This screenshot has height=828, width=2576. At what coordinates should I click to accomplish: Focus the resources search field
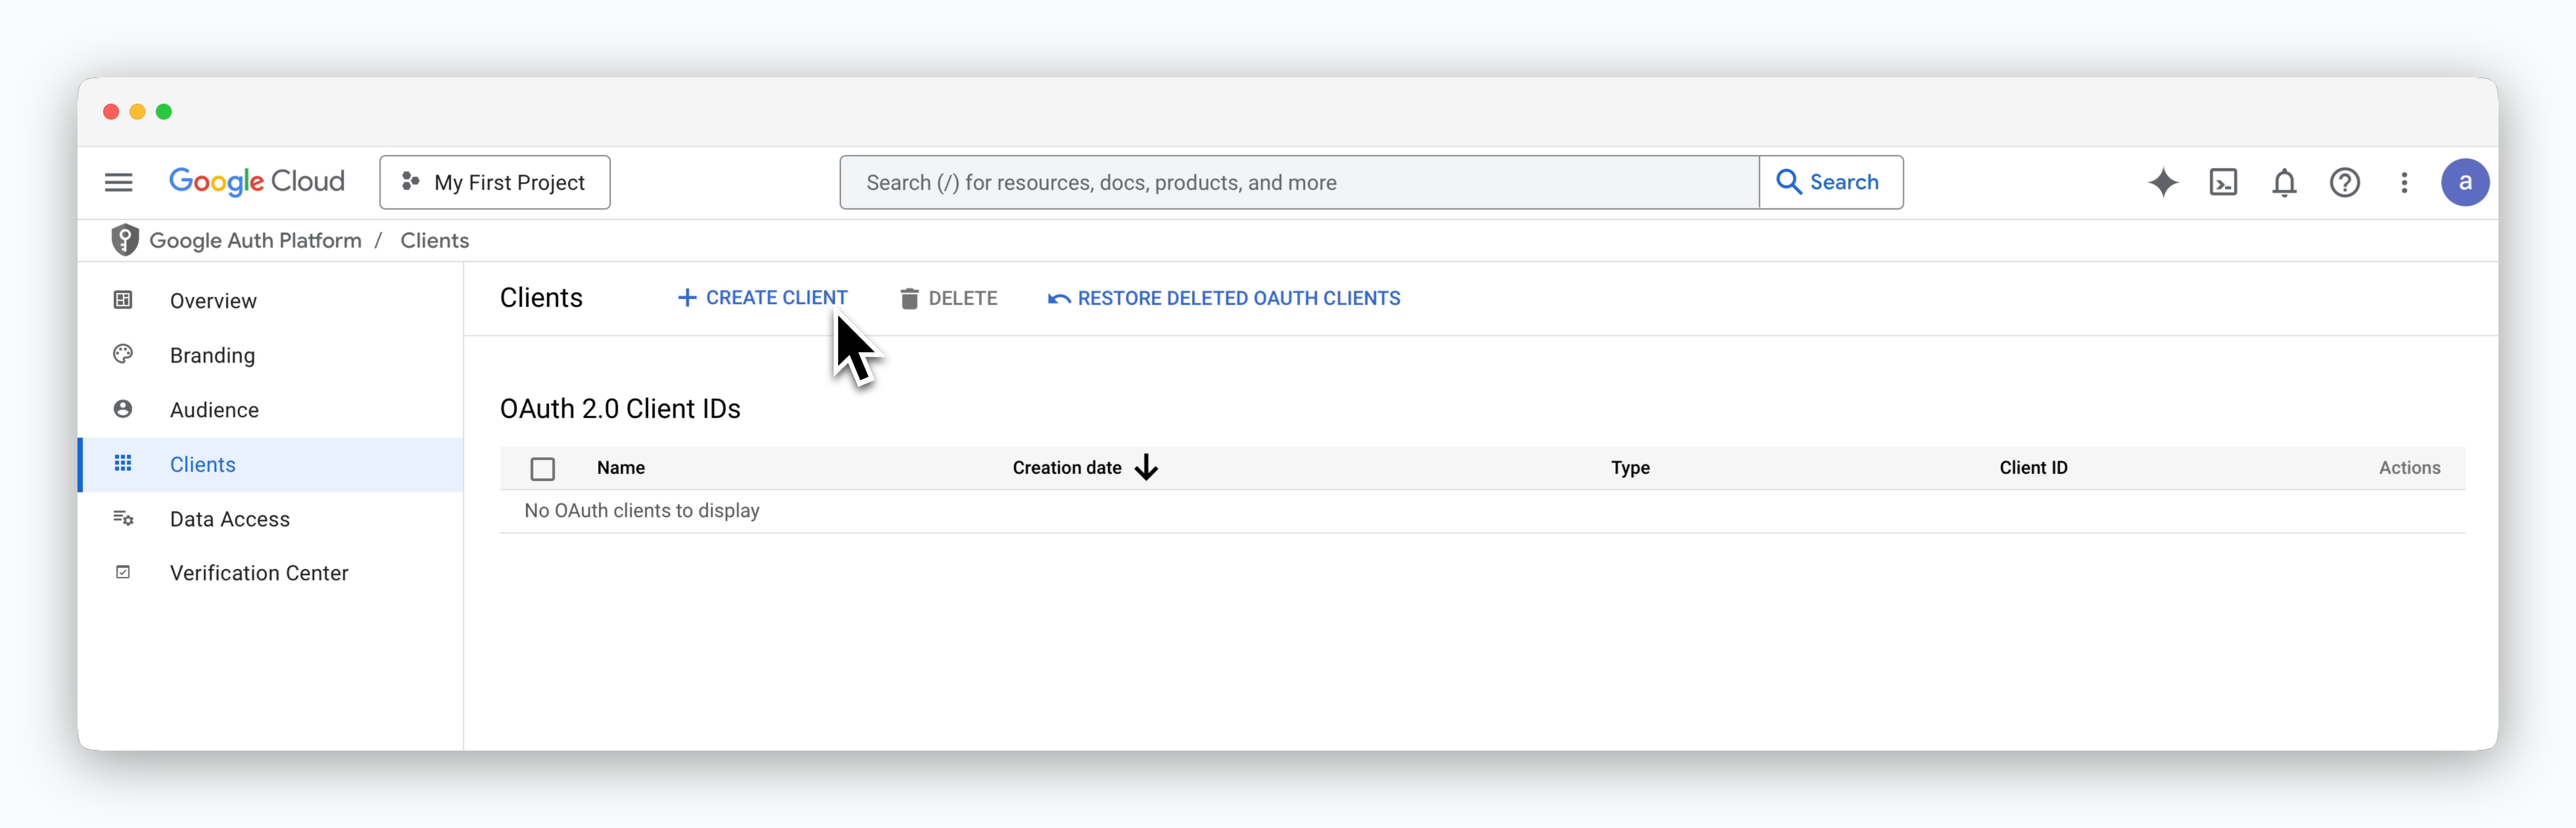point(1299,182)
